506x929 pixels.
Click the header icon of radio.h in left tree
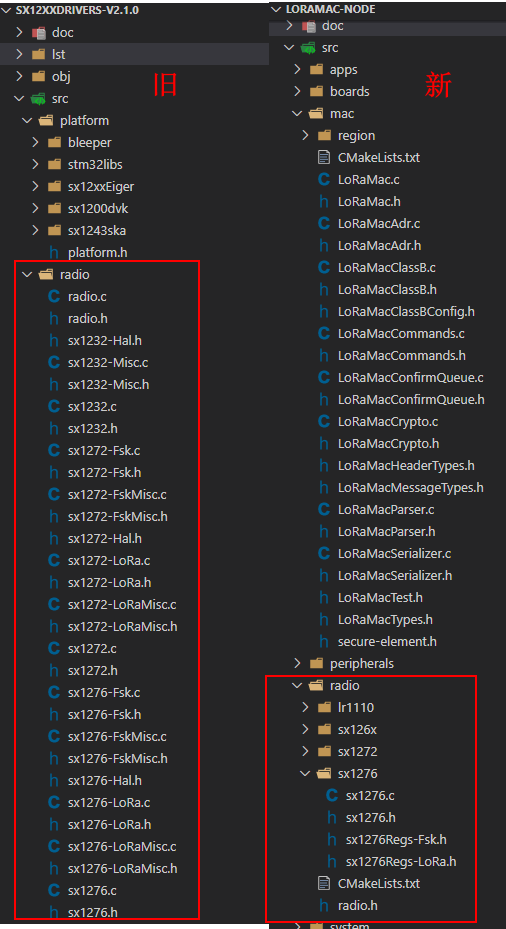[54, 318]
